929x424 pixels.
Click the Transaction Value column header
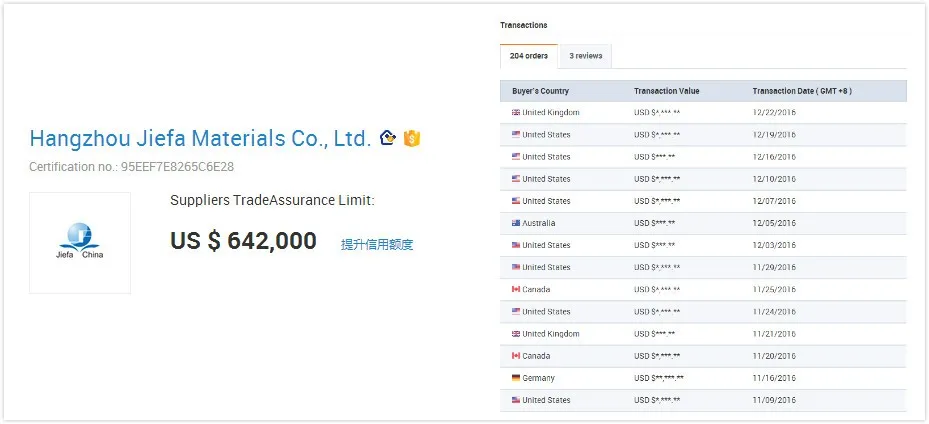pyautogui.click(x=667, y=91)
